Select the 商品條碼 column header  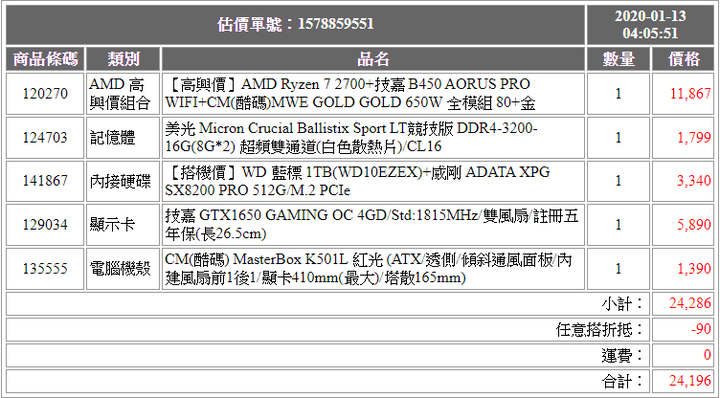[x=45, y=59]
